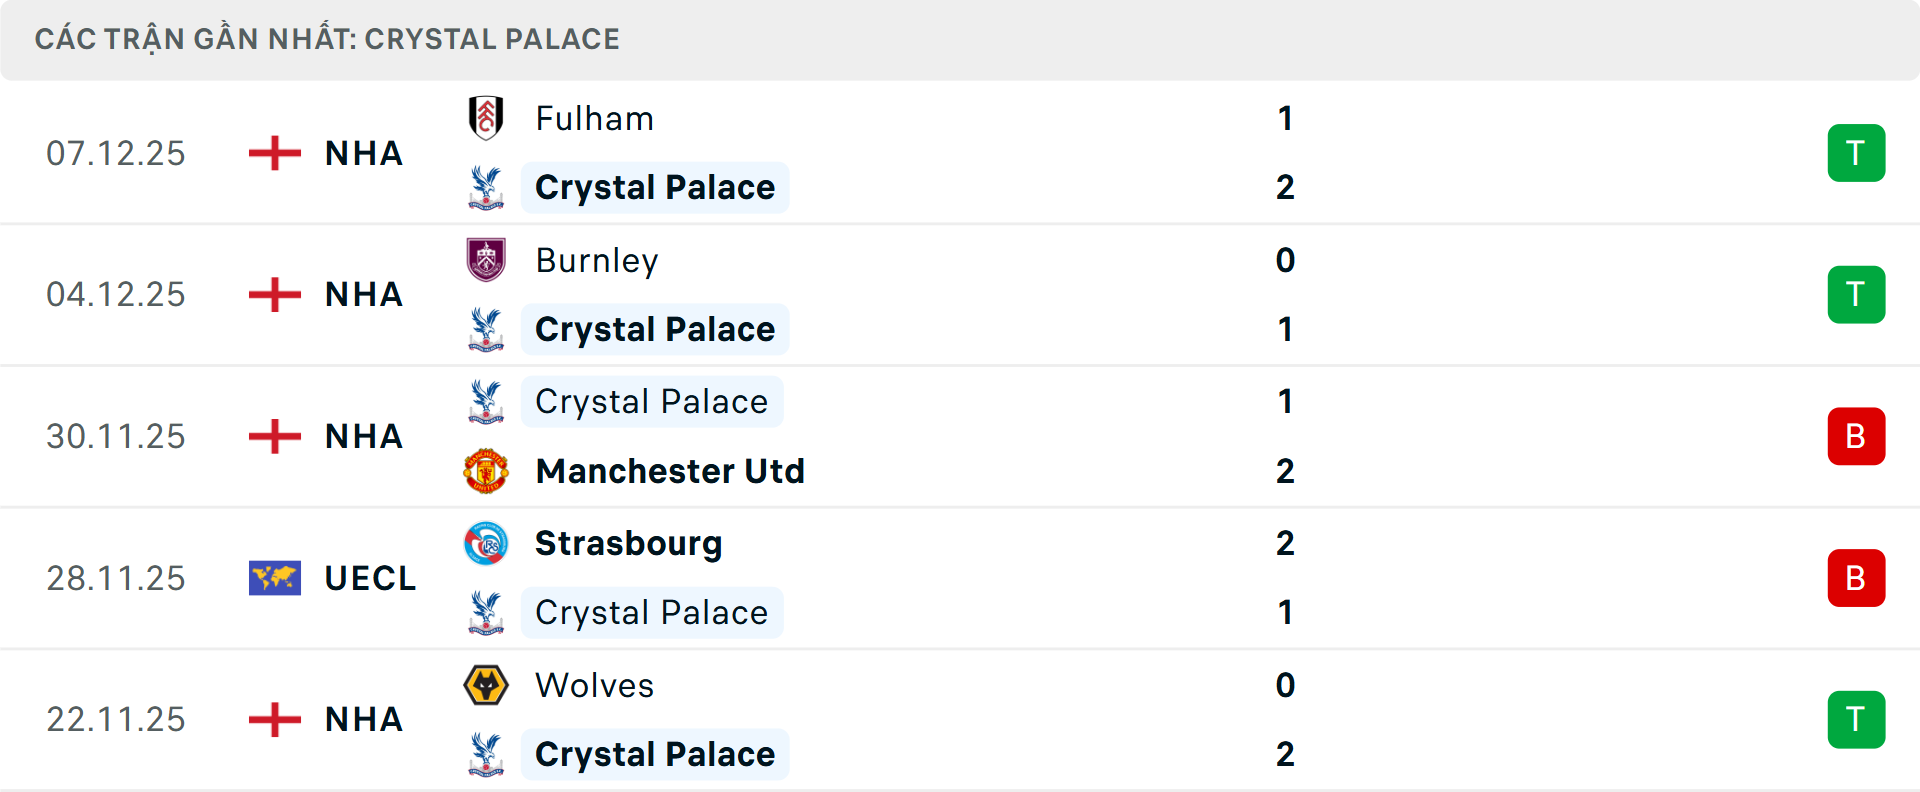Click the Fulham club crest
Screen dimensions: 1920x792
point(486,118)
